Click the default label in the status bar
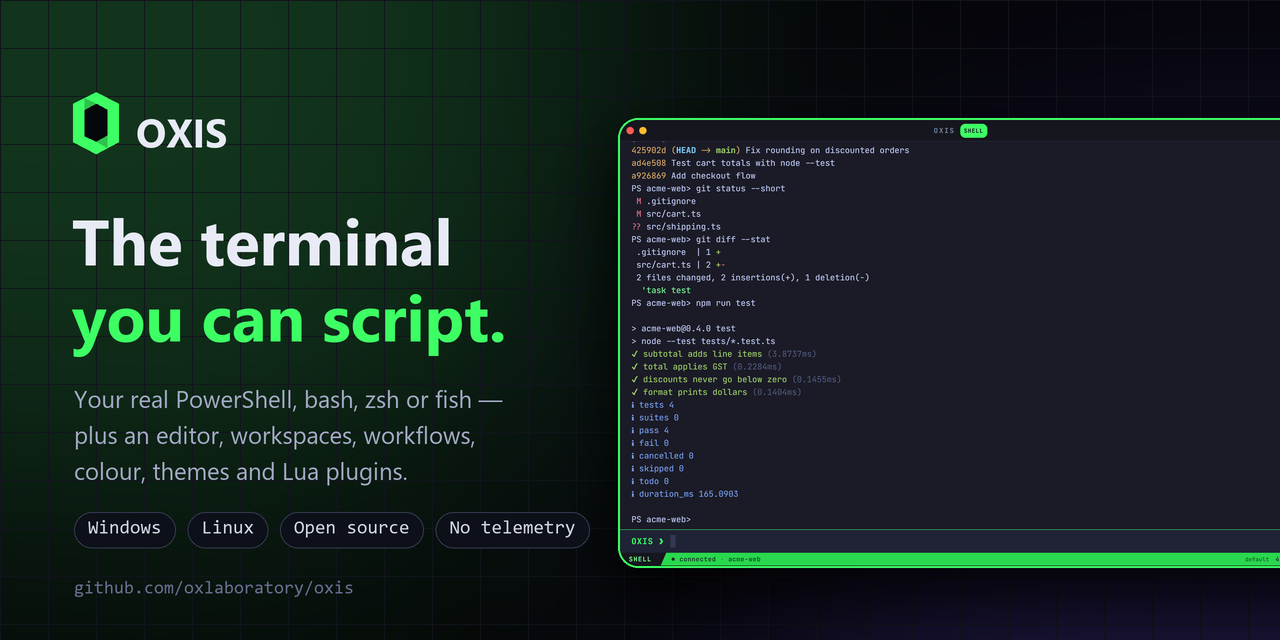This screenshot has width=1280, height=640. (1257, 559)
